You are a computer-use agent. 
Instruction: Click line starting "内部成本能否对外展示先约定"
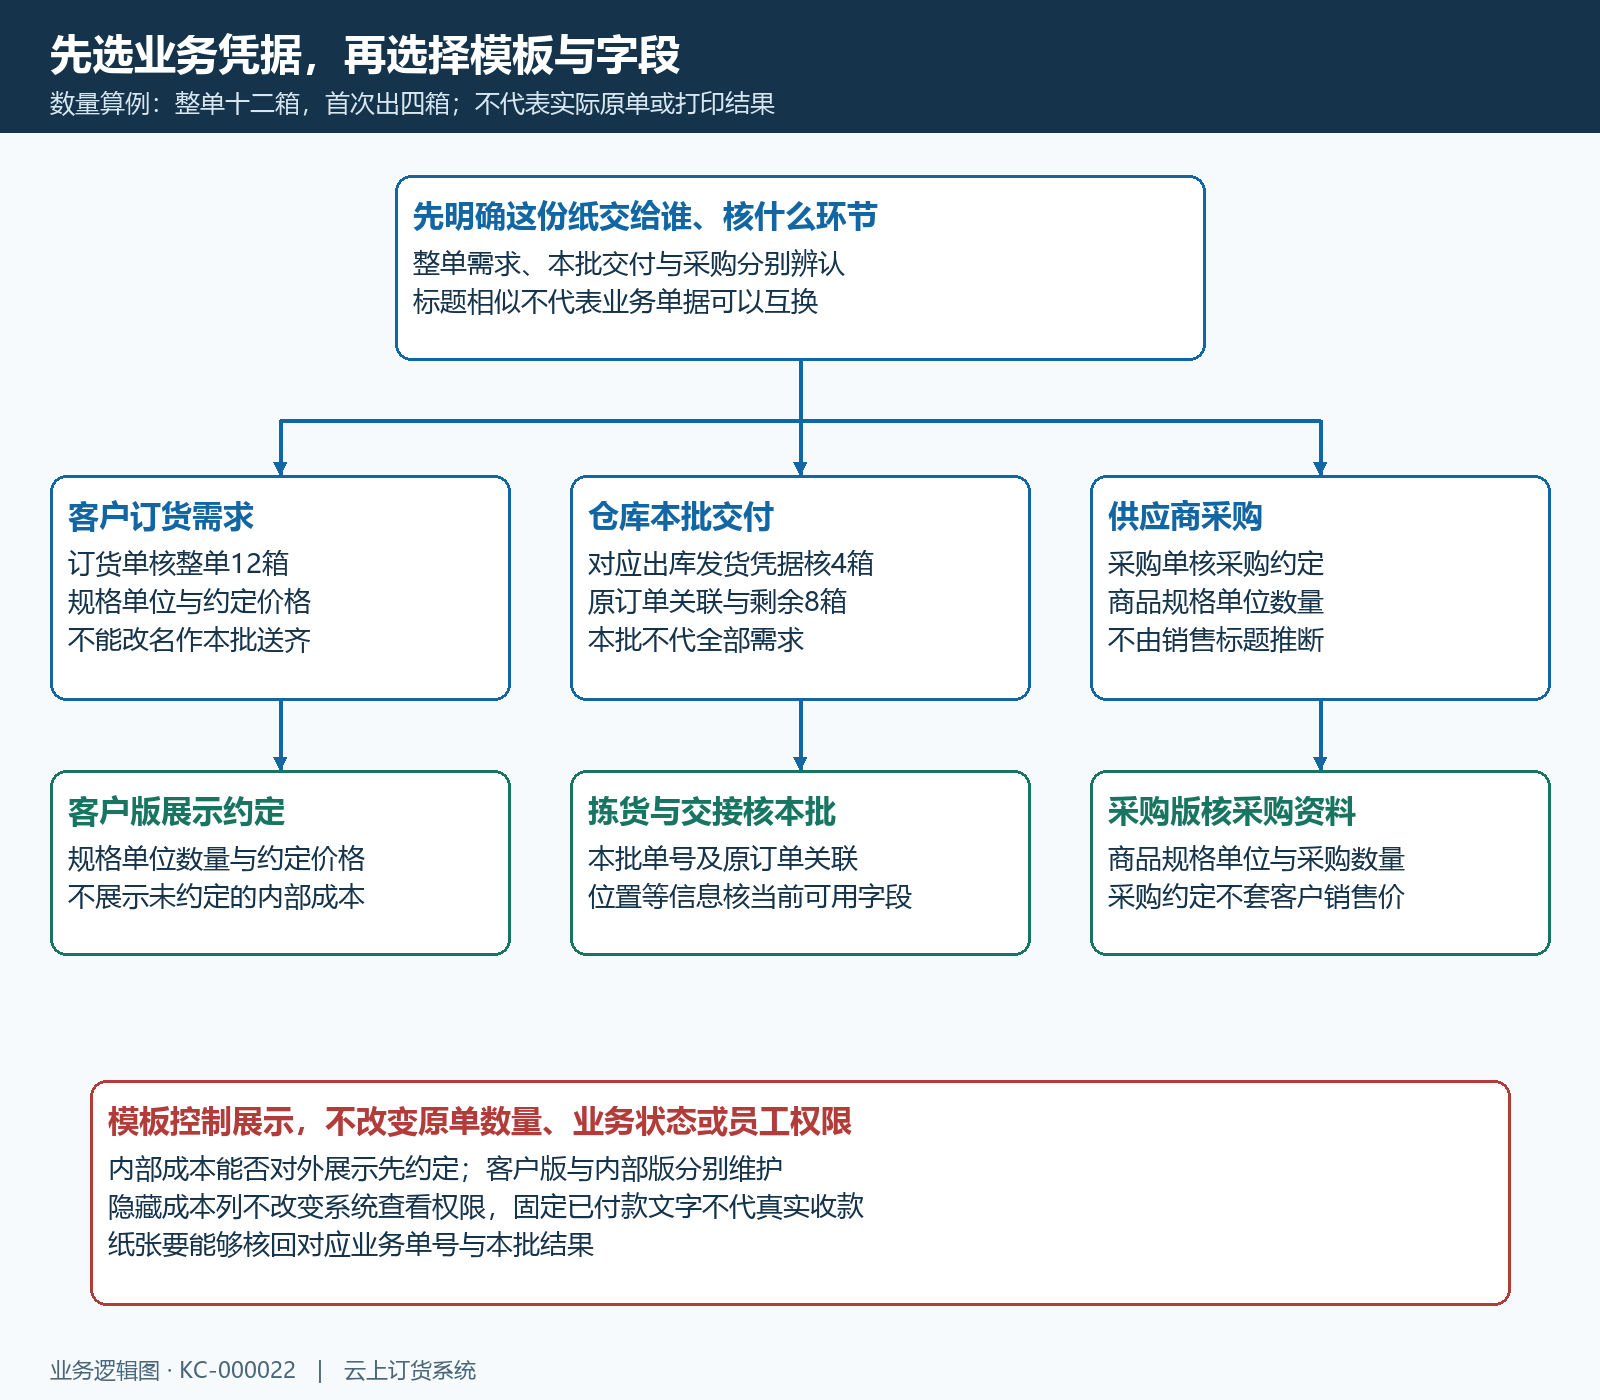point(445,1169)
